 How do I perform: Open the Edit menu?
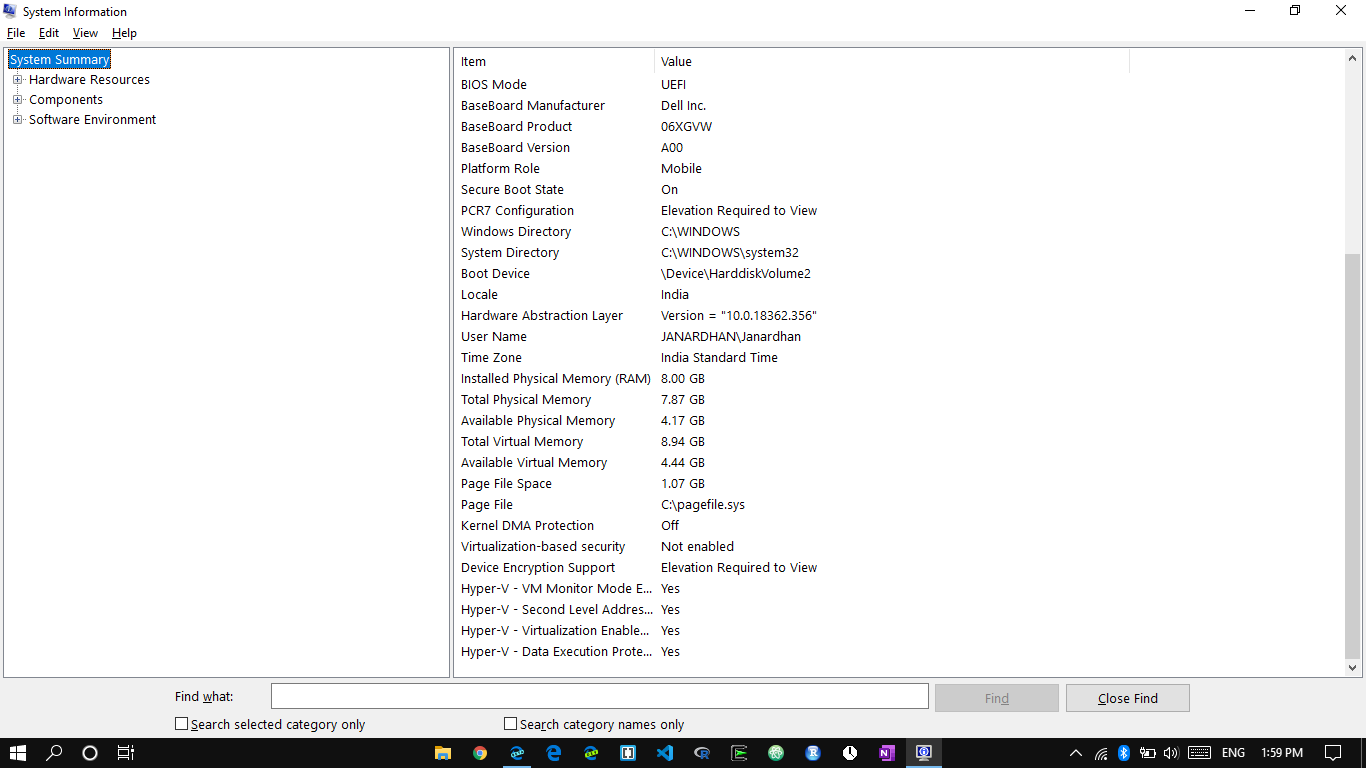coord(49,33)
